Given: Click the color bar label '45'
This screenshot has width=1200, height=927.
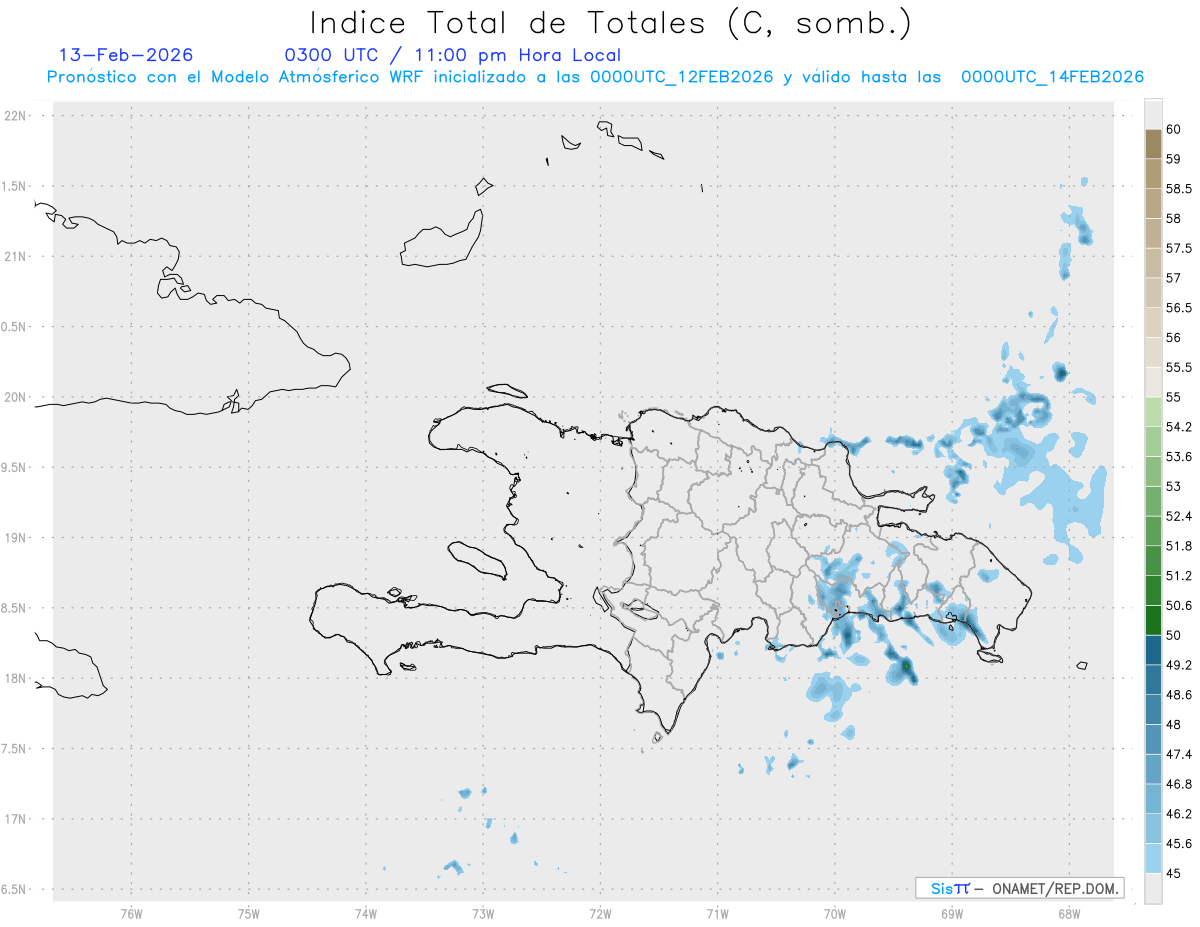Looking at the screenshot, I should [x=1174, y=873].
